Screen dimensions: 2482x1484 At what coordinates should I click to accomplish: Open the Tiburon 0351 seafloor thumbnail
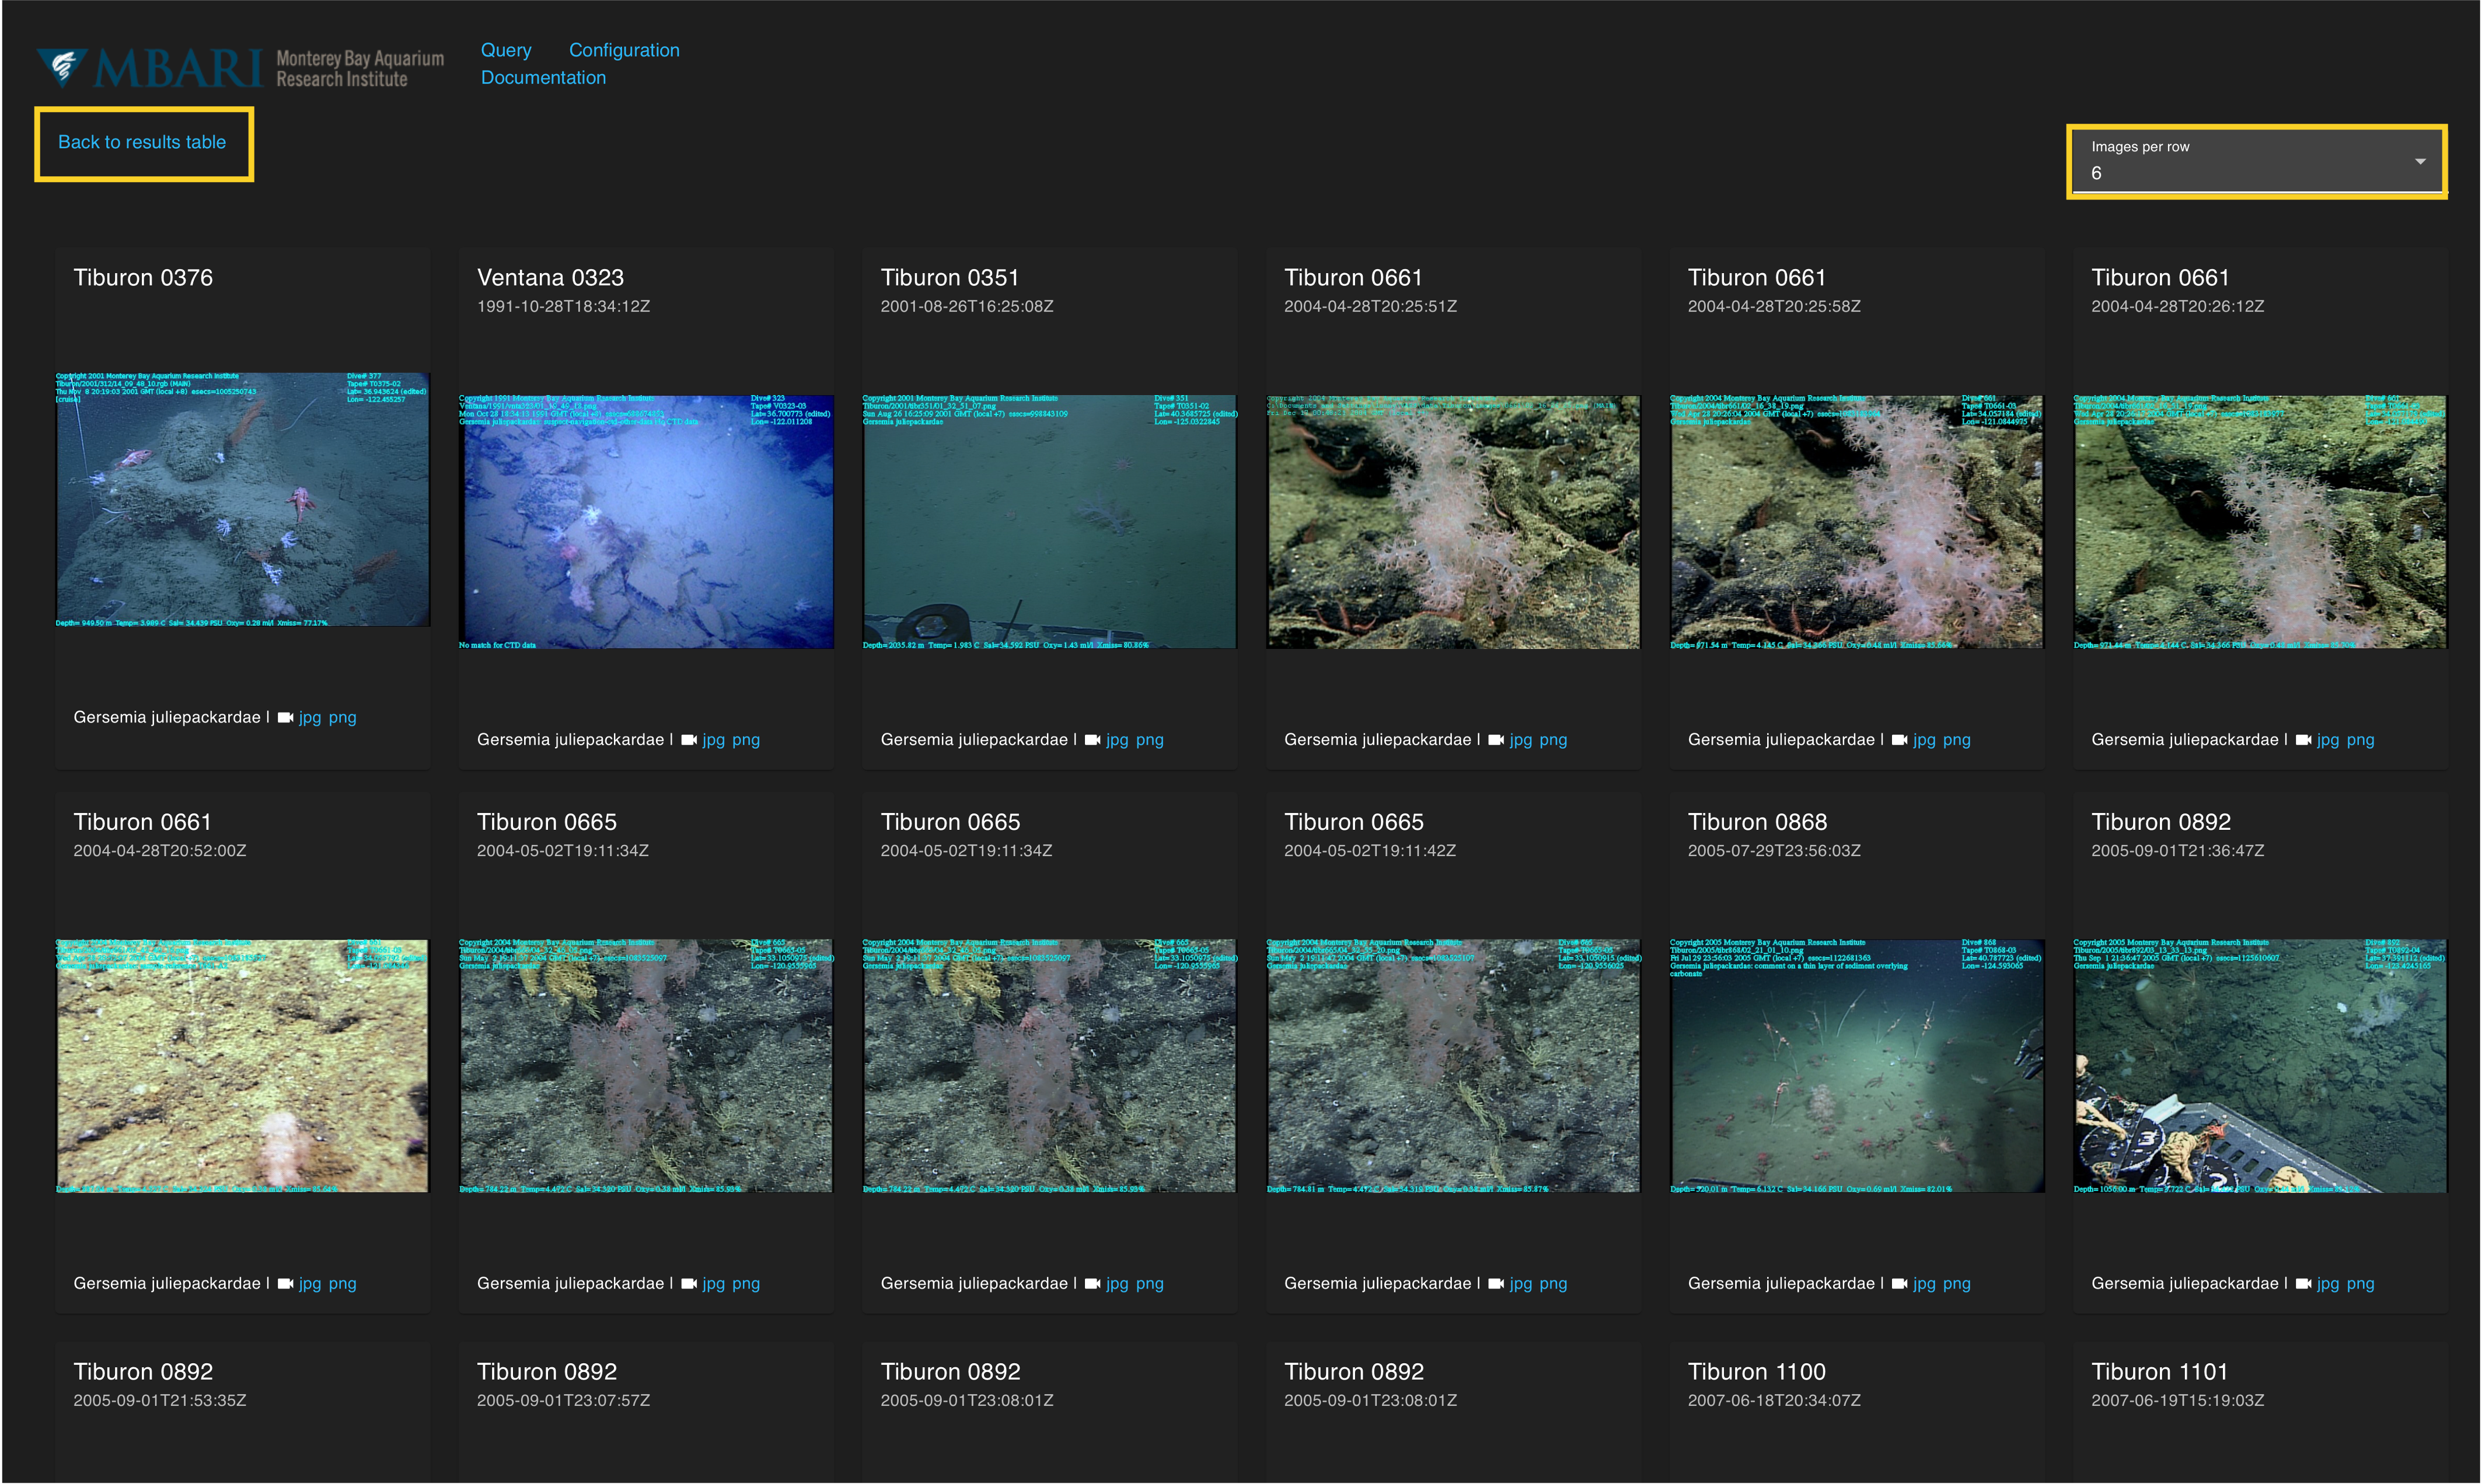[x=1049, y=521]
